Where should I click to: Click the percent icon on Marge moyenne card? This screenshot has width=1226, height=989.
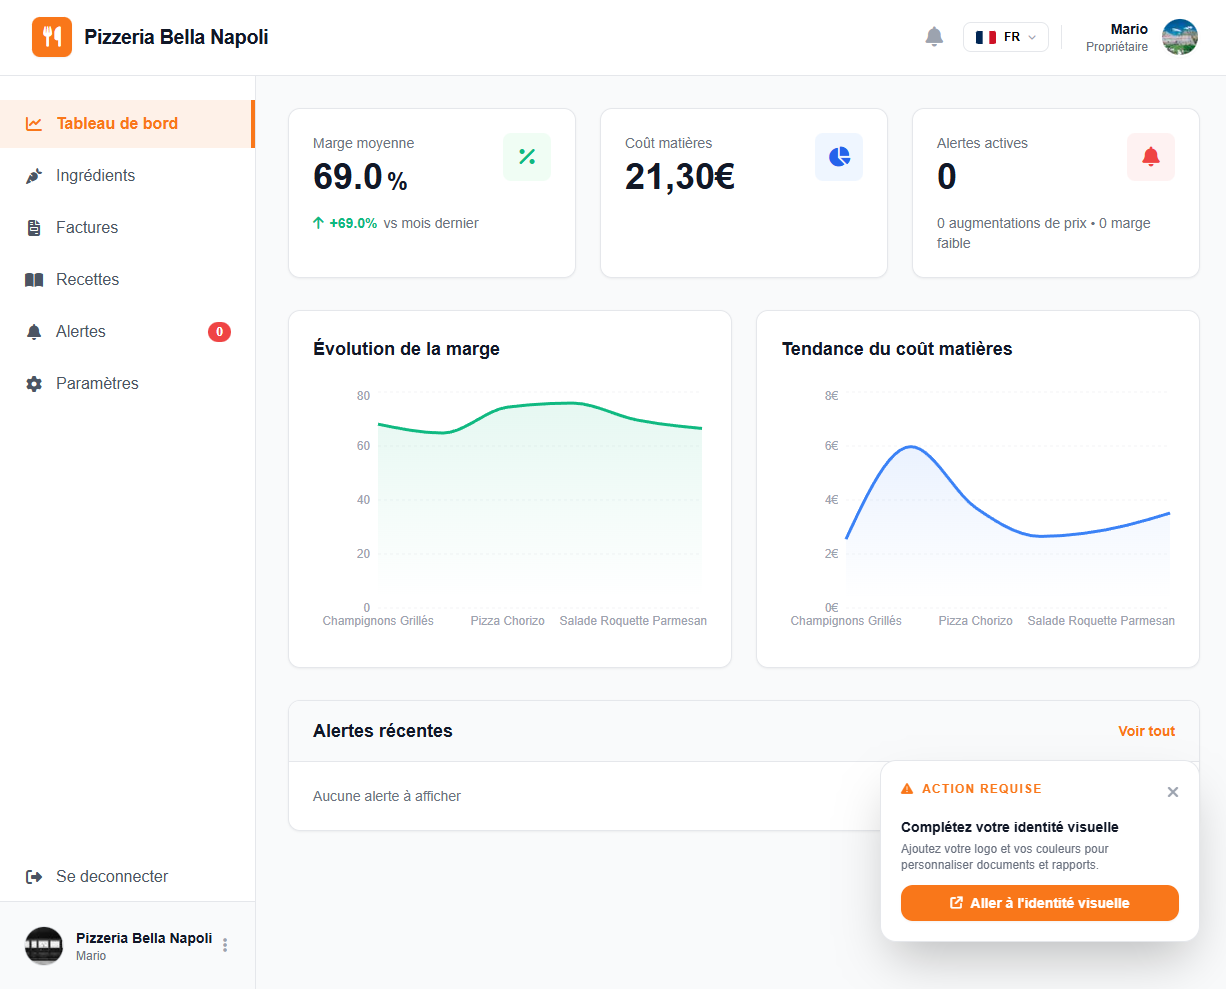pos(527,157)
